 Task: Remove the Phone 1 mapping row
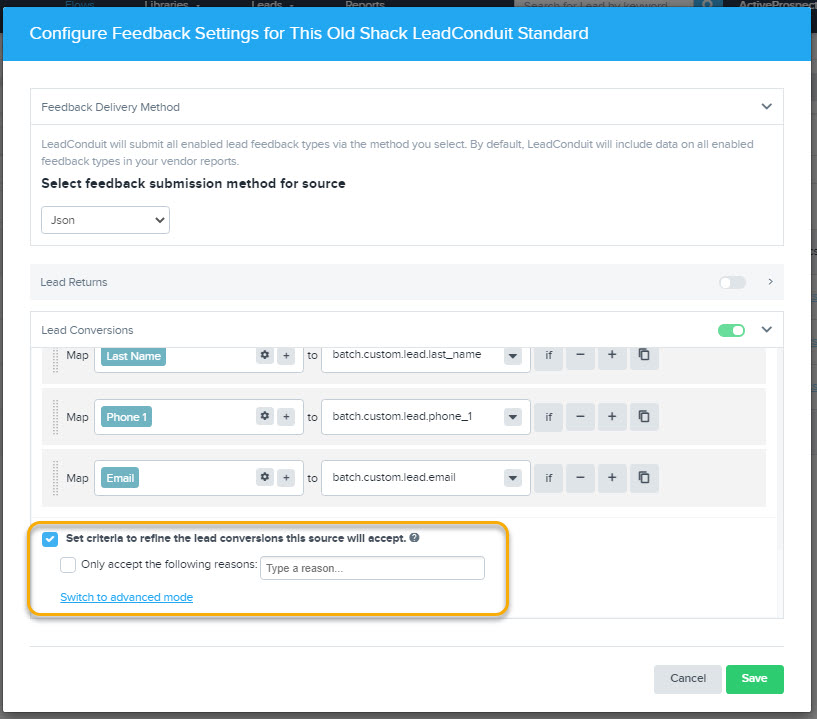[580, 417]
